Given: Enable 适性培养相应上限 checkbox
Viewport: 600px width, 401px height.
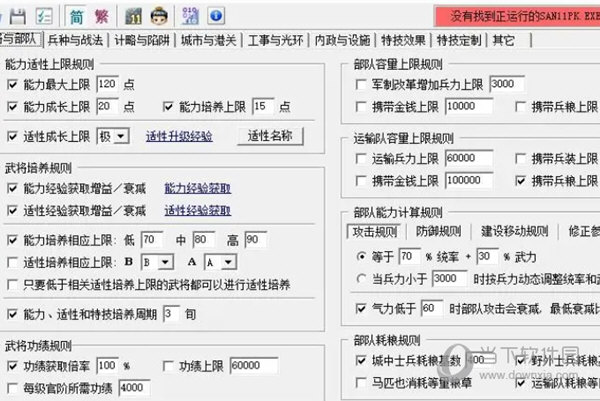Looking at the screenshot, I should click(13, 262).
